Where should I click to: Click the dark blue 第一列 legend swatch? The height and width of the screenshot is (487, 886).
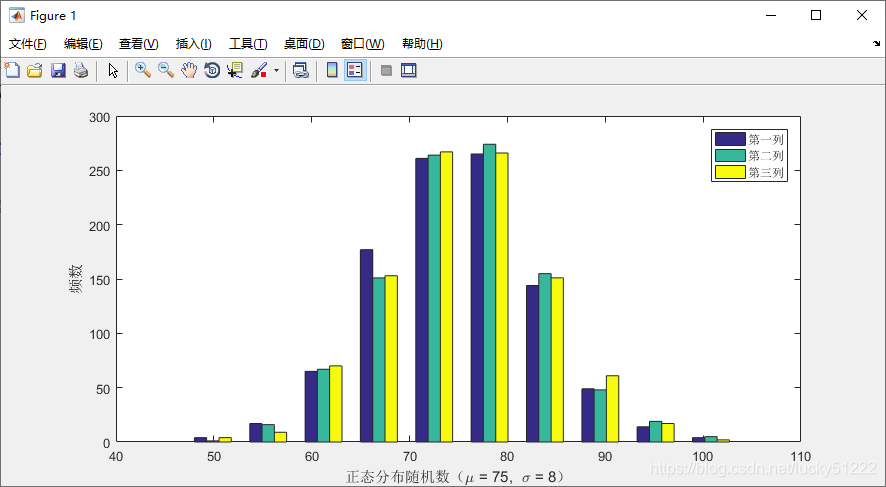click(x=730, y=138)
